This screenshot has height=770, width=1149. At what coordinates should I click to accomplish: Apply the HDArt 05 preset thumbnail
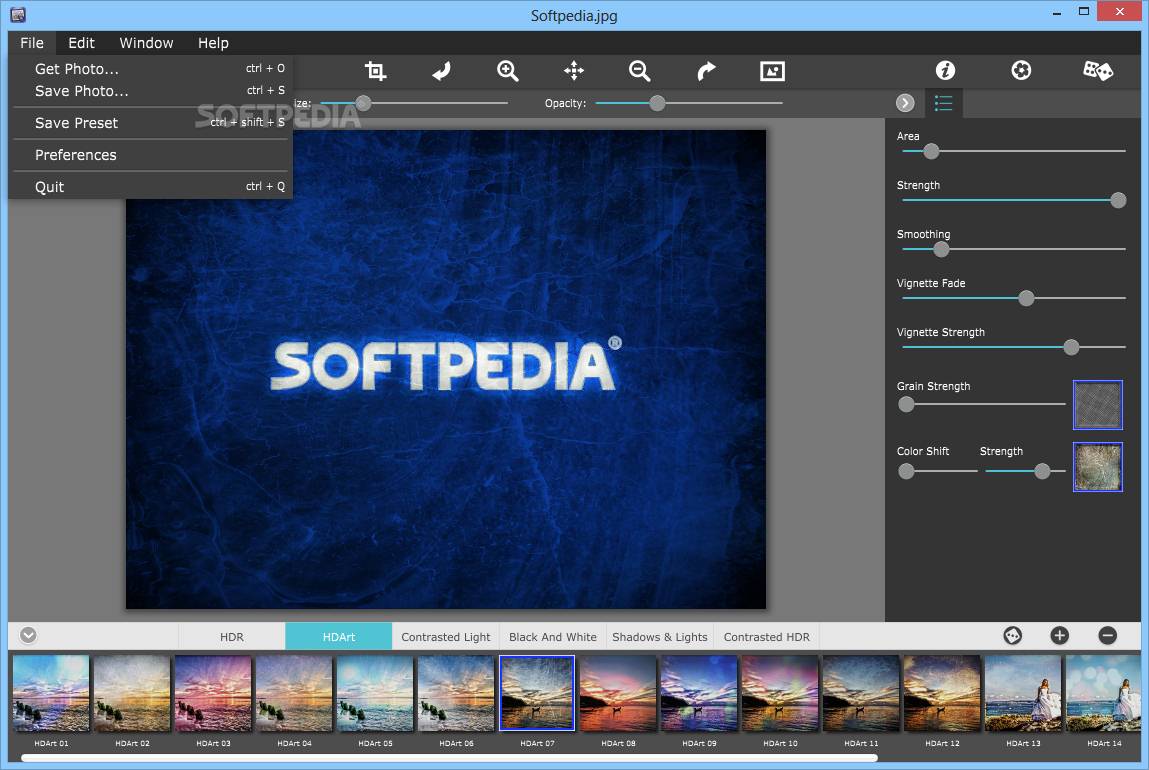(x=375, y=694)
